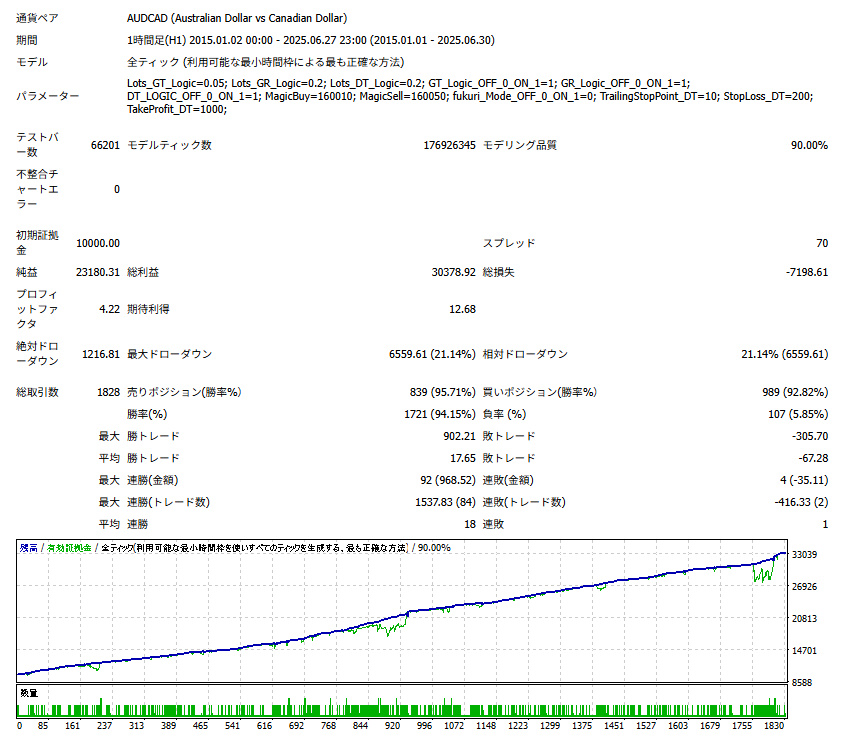Click the '20813' y-axis label on chart

[804, 619]
